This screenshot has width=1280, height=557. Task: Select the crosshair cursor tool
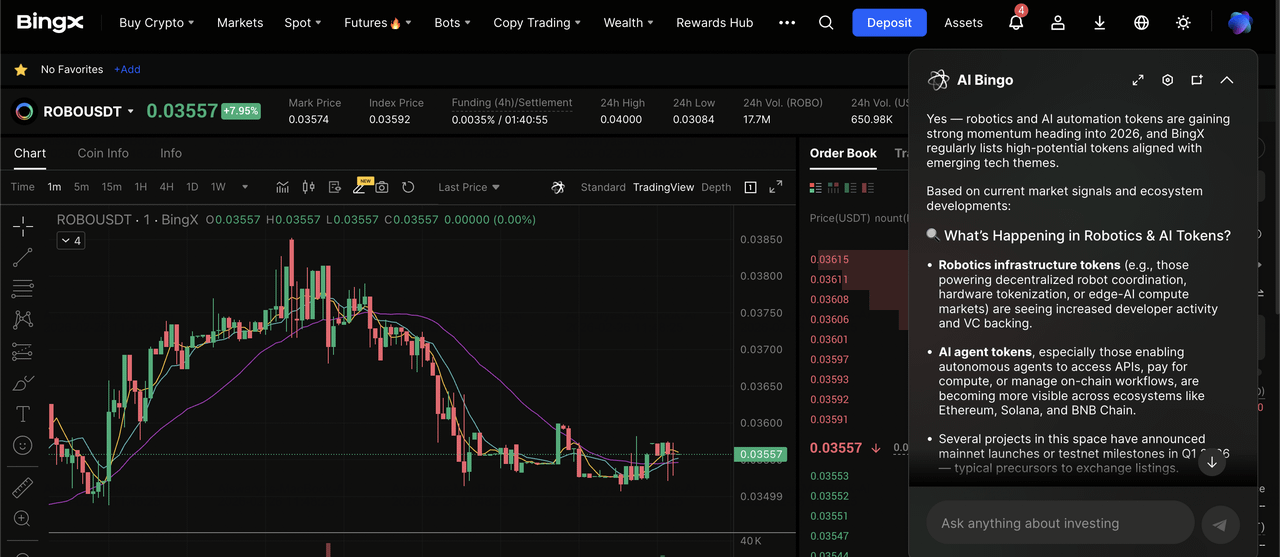click(x=22, y=225)
